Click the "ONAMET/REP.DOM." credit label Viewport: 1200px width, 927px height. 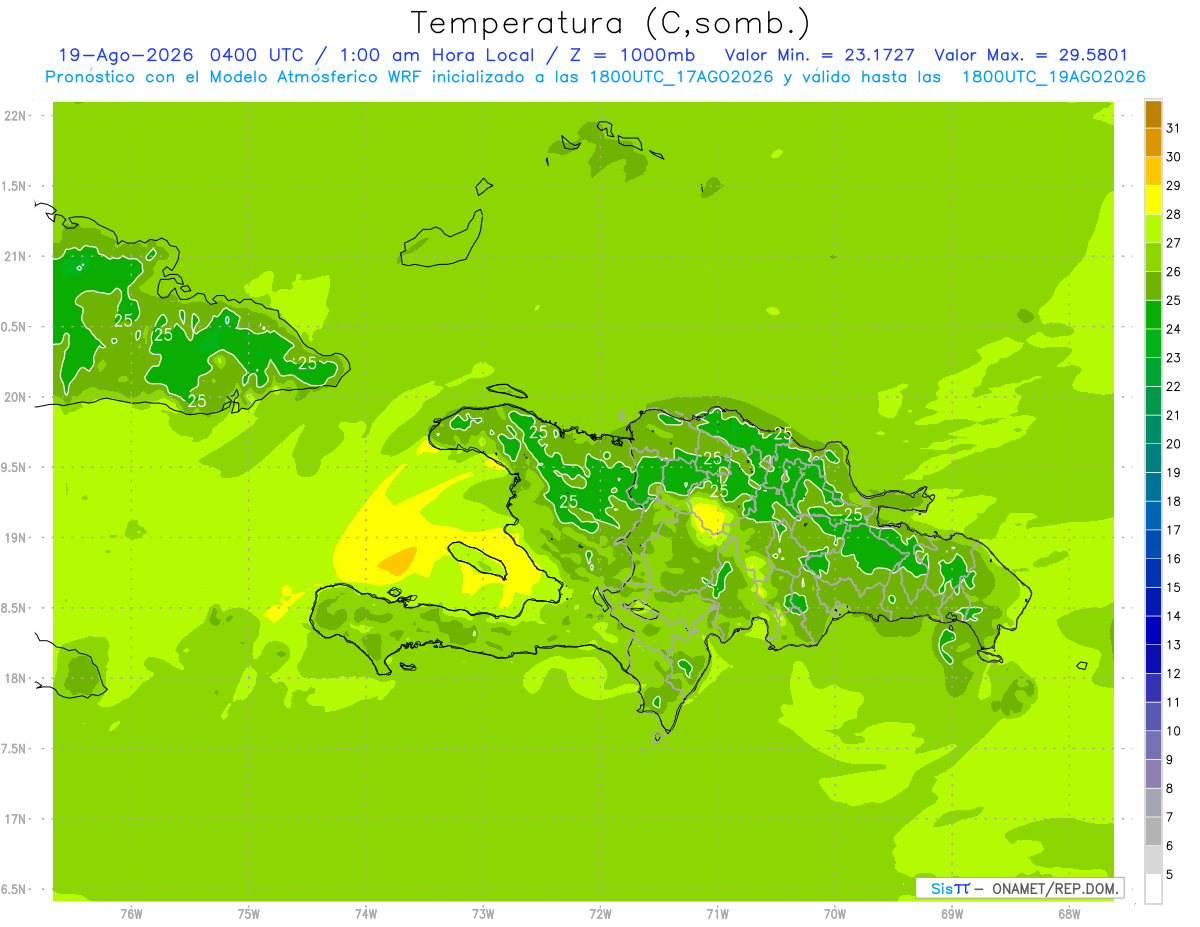pos(1057,888)
